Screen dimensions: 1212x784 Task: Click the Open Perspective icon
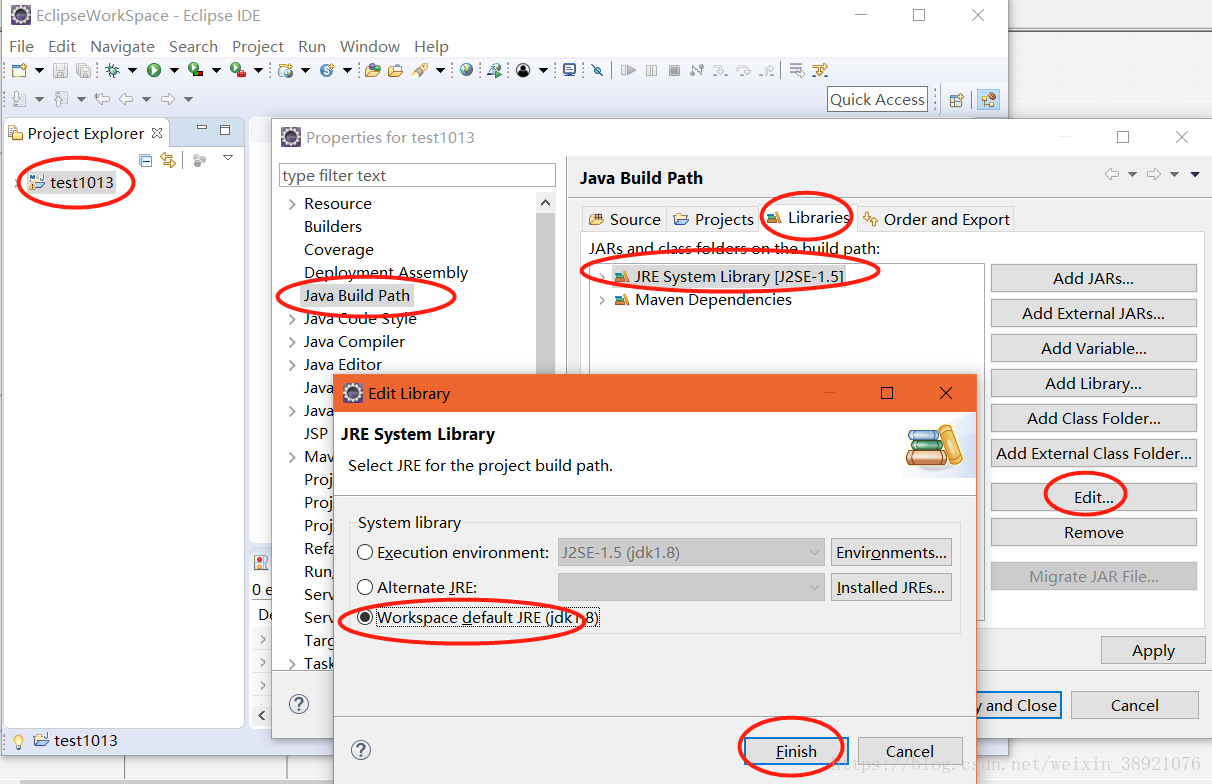956,99
